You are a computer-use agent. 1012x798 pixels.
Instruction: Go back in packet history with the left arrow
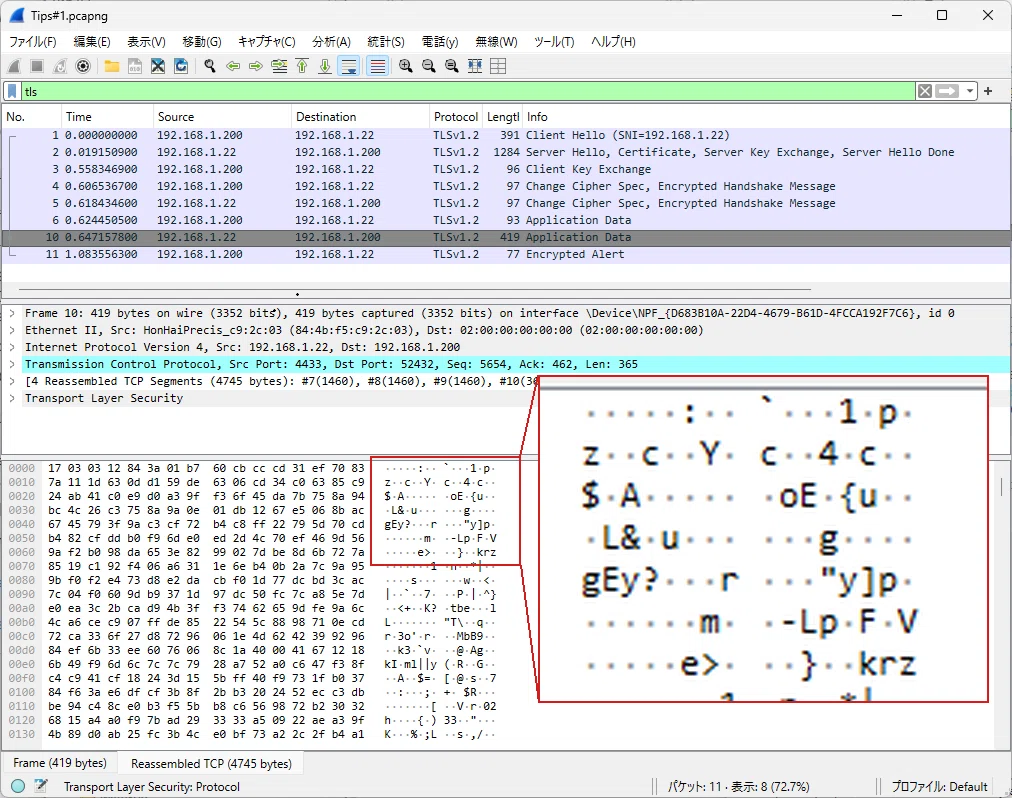pyautogui.click(x=233, y=66)
